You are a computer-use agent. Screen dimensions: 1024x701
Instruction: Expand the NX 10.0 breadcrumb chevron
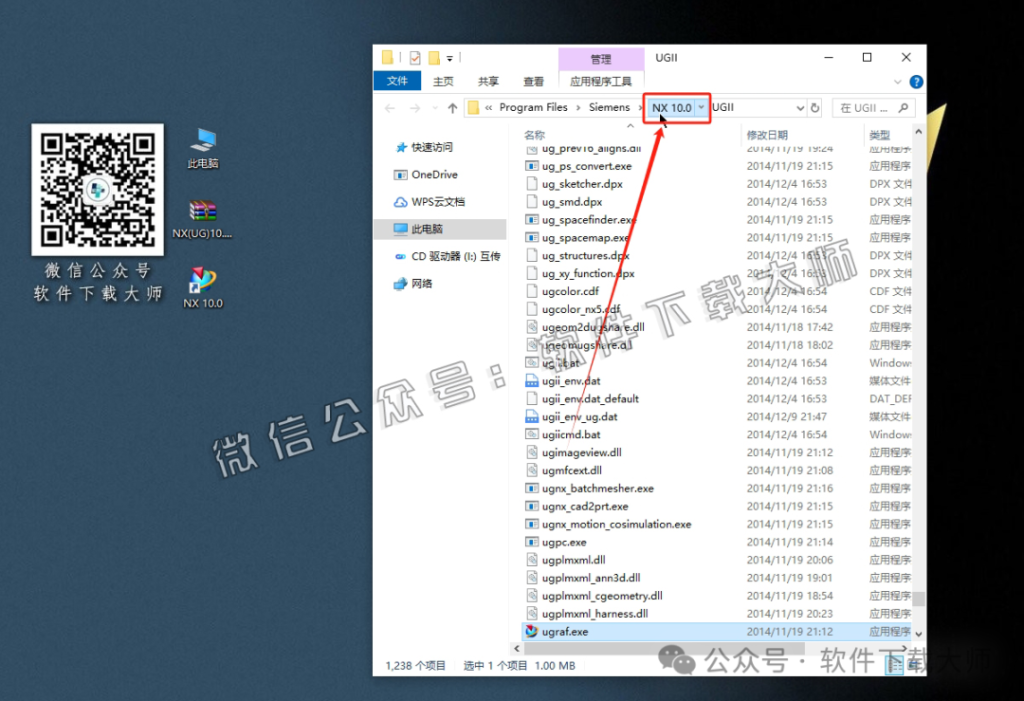coord(700,107)
